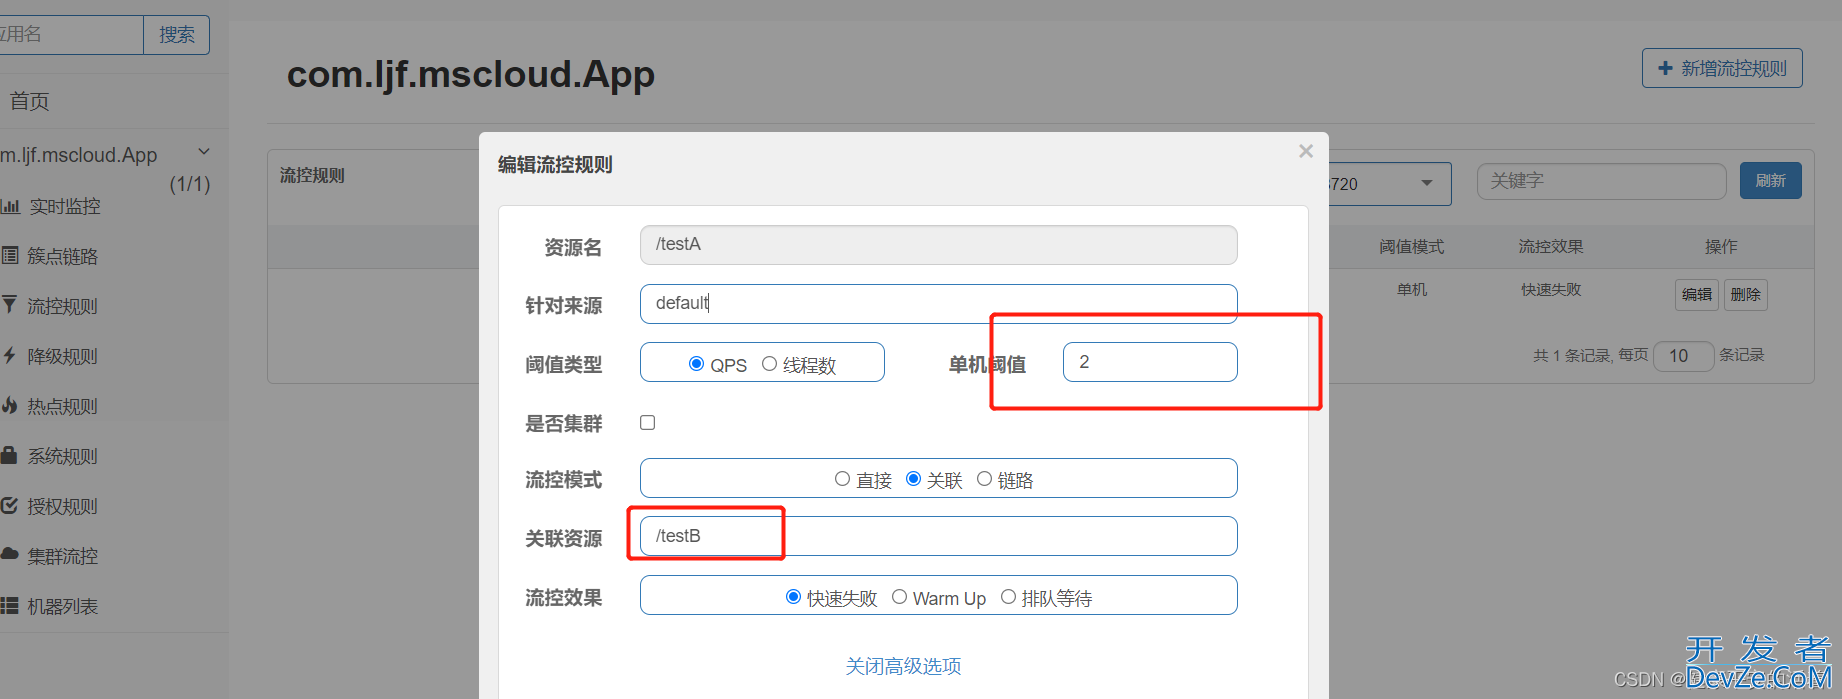Click the (1/1) machine count text
This screenshot has width=1842, height=699.
point(190,184)
